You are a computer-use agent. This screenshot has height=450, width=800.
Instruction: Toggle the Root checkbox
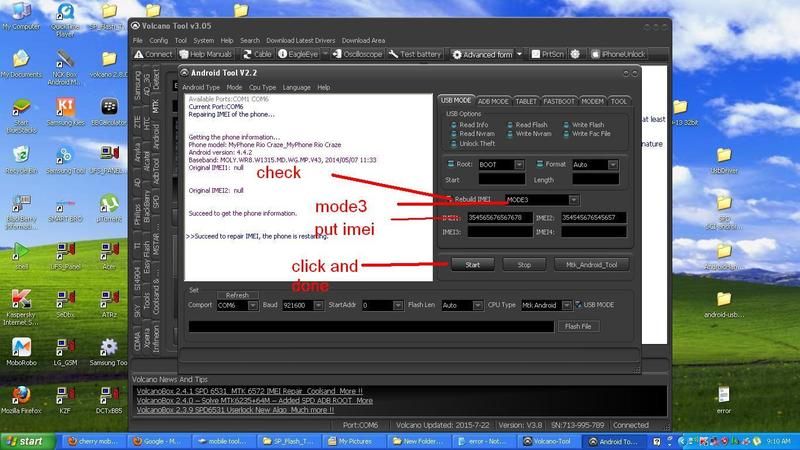coord(451,164)
